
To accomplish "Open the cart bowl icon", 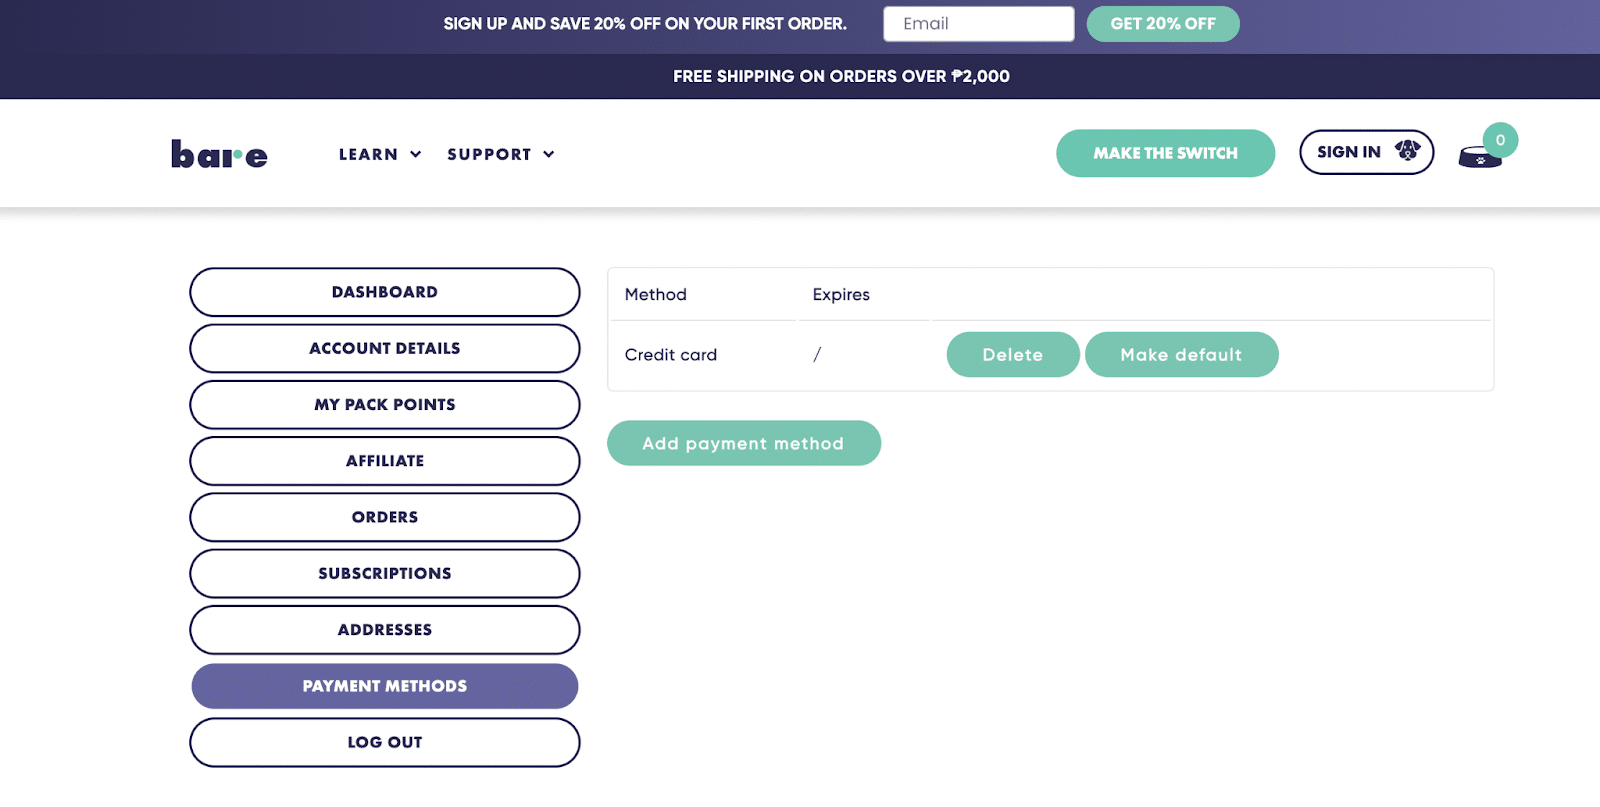I will pos(1478,158).
